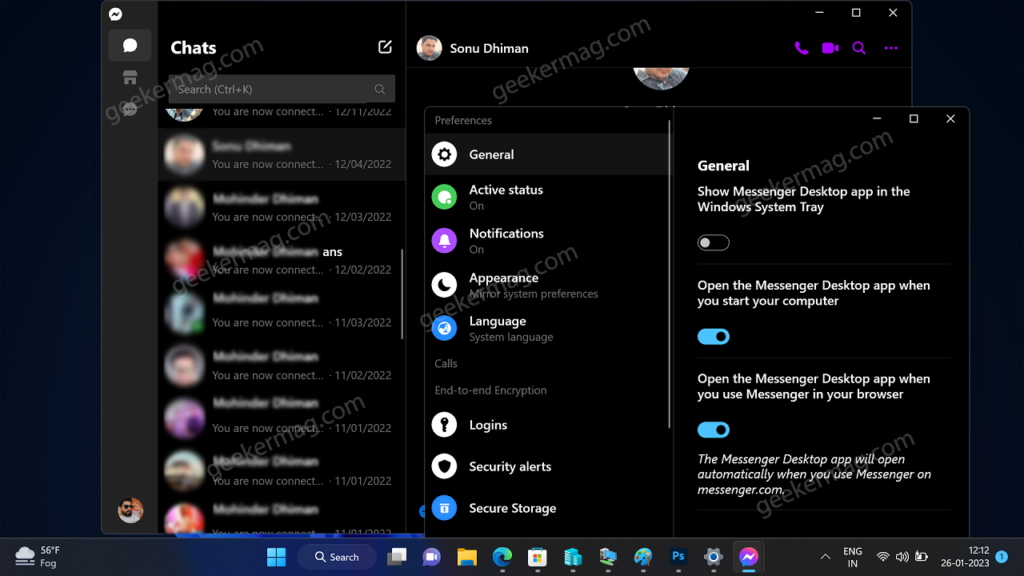Screen dimensions: 1024x576
Task: Disable opening Messenger when computer starts
Action: tap(713, 337)
